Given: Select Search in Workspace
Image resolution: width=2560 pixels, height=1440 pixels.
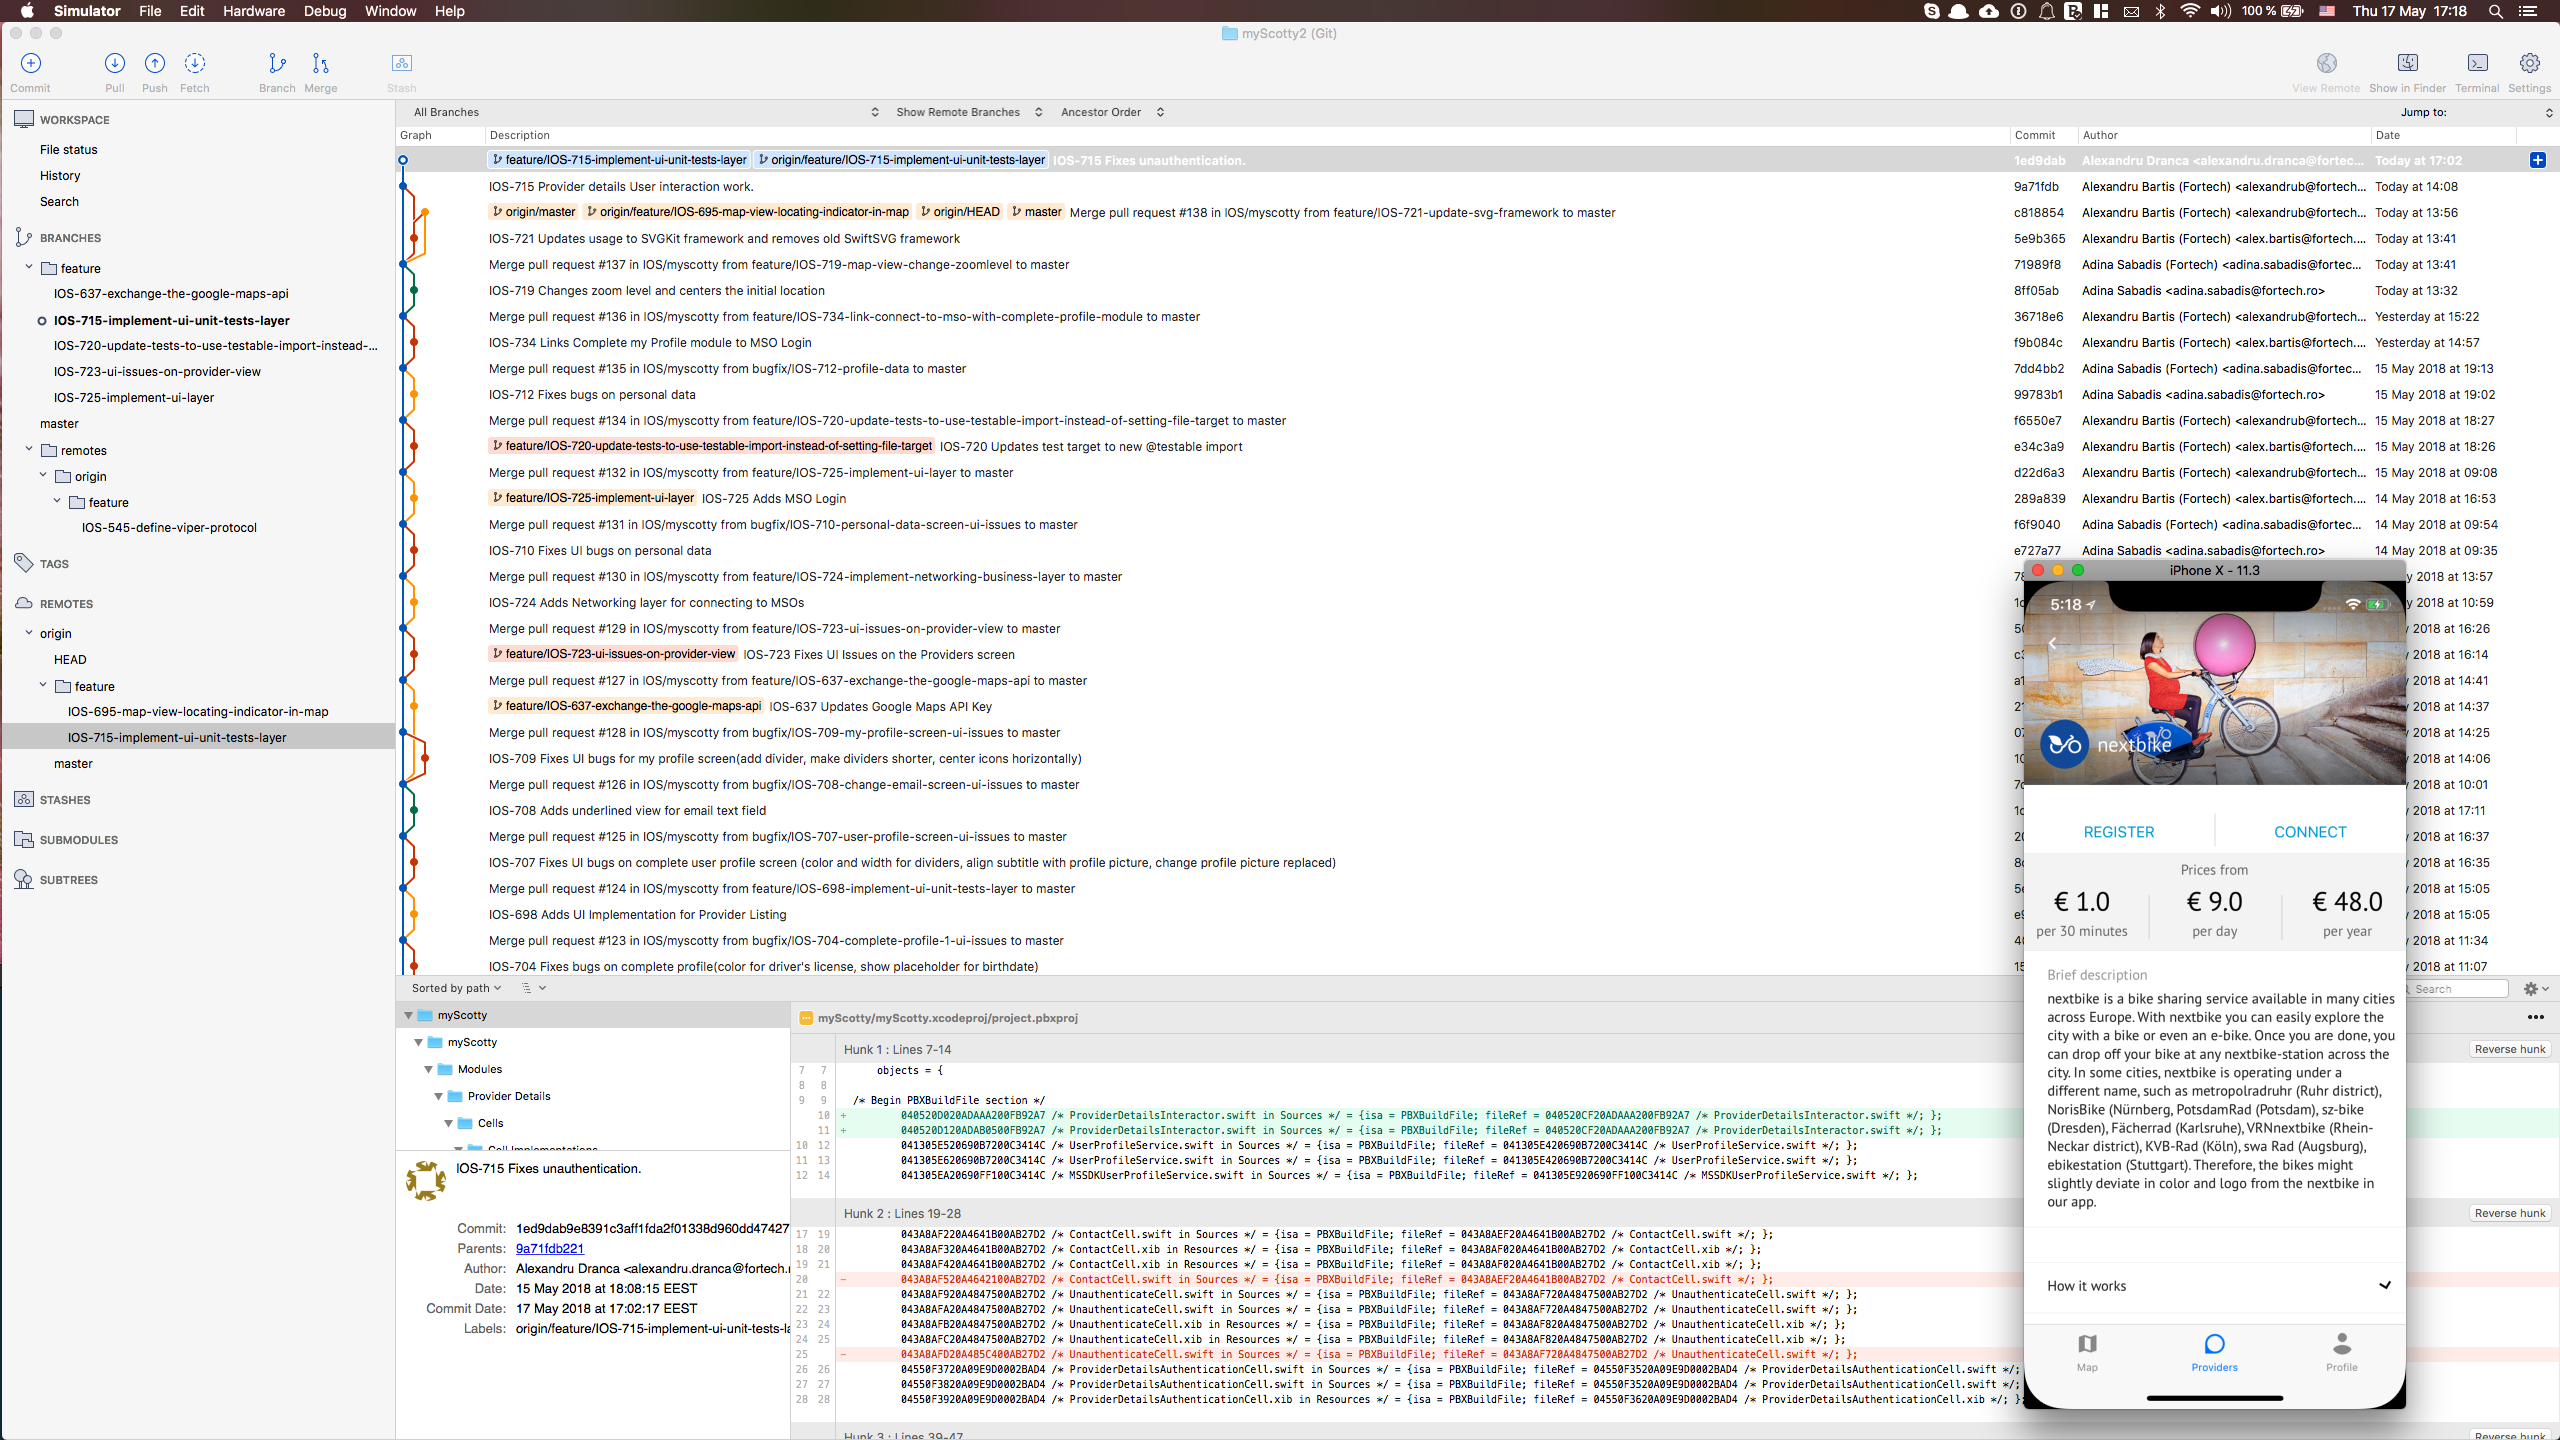Looking at the screenshot, I should 59,202.
